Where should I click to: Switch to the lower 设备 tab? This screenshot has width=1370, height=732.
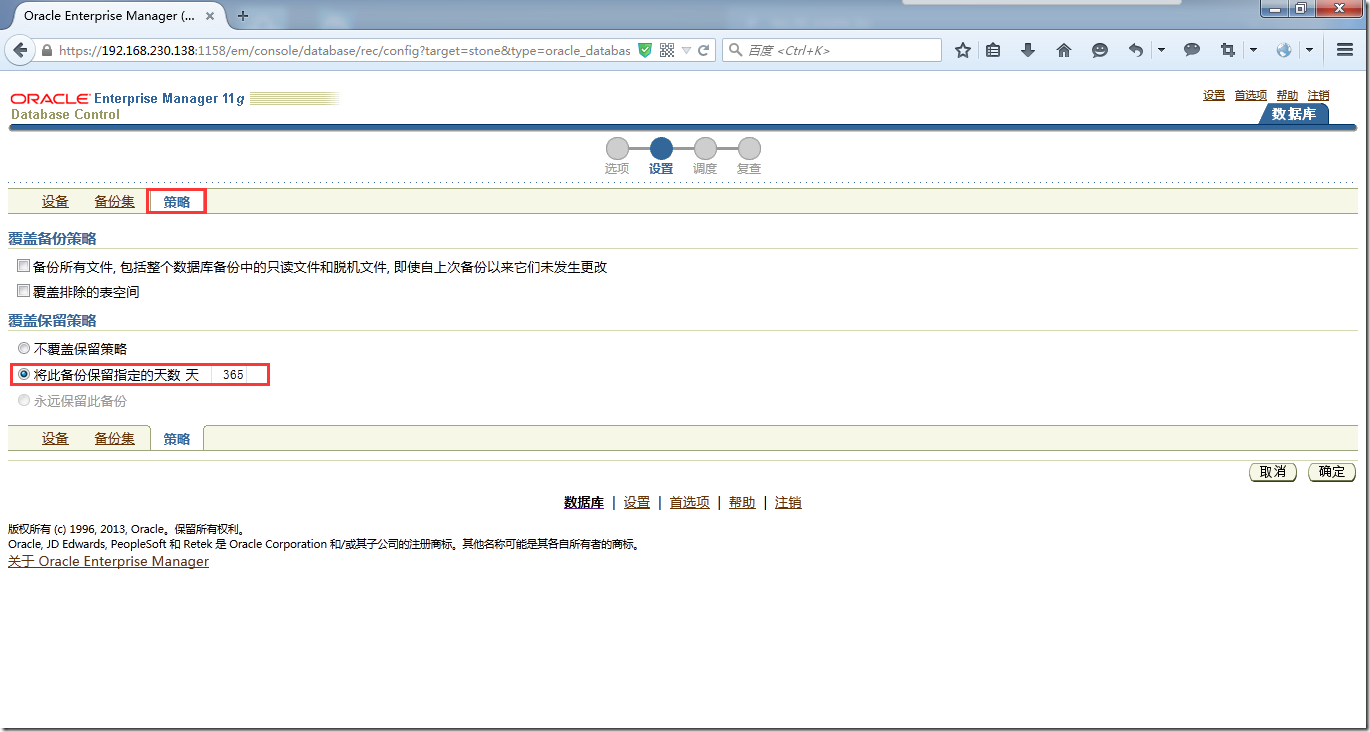(x=55, y=438)
